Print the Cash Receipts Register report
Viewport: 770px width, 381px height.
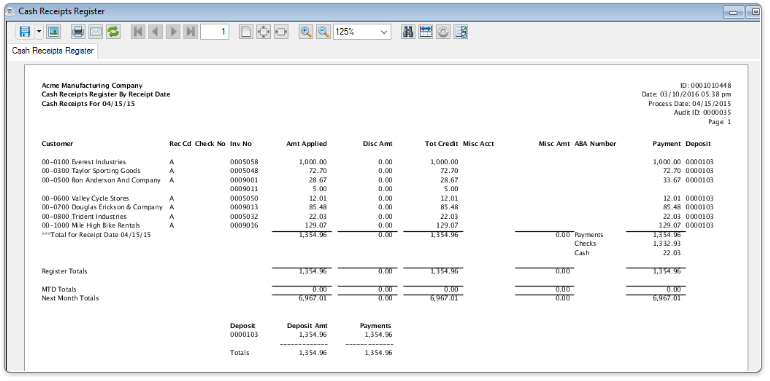click(x=78, y=32)
